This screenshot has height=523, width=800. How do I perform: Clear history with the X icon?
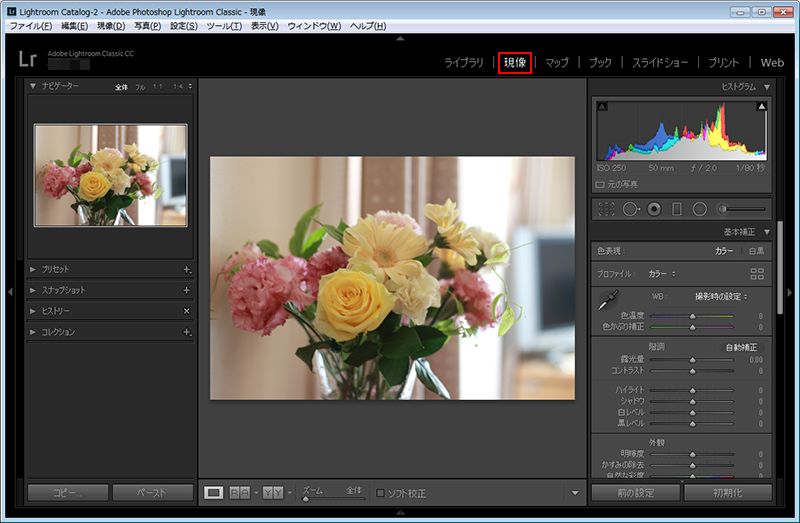coord(187,311)
